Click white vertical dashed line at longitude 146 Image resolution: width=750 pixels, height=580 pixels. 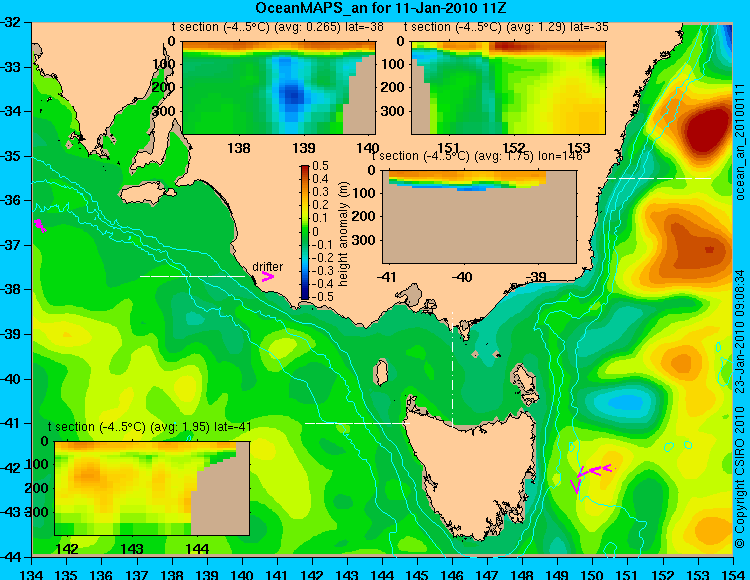tap(452, 369)
